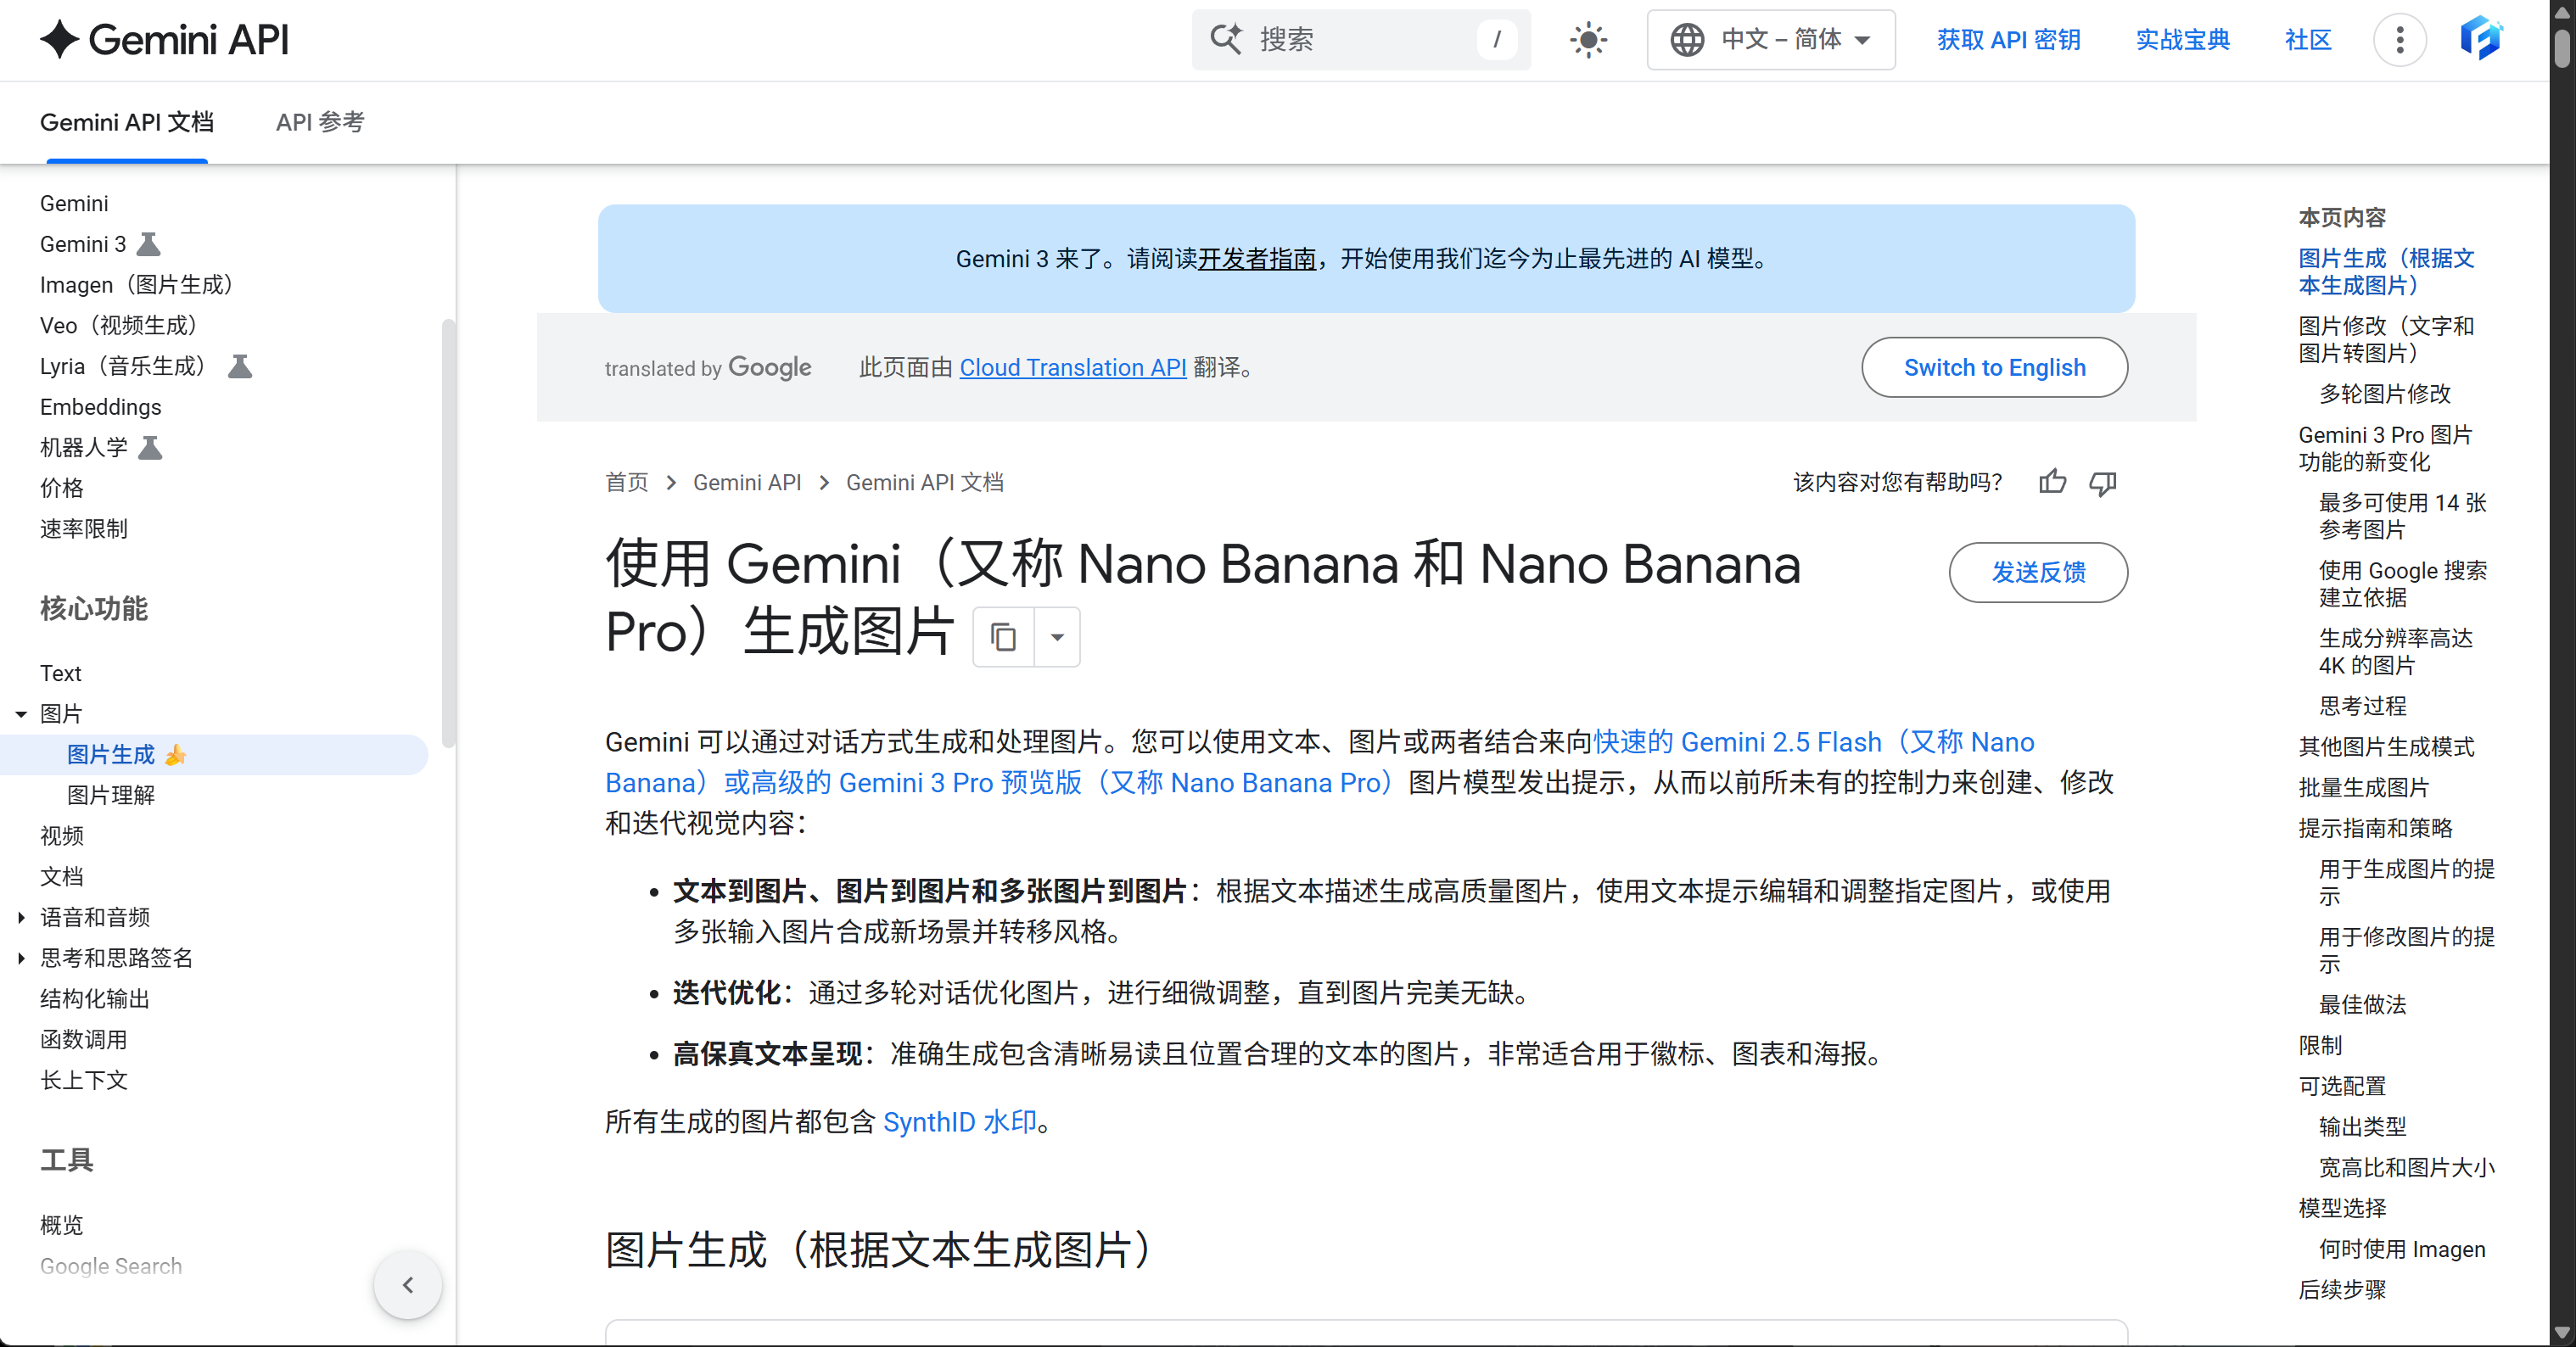Open the Cloud Translation API link
The width and height of the screenshot is (2576, 1347).
[x=1073, y=367]
